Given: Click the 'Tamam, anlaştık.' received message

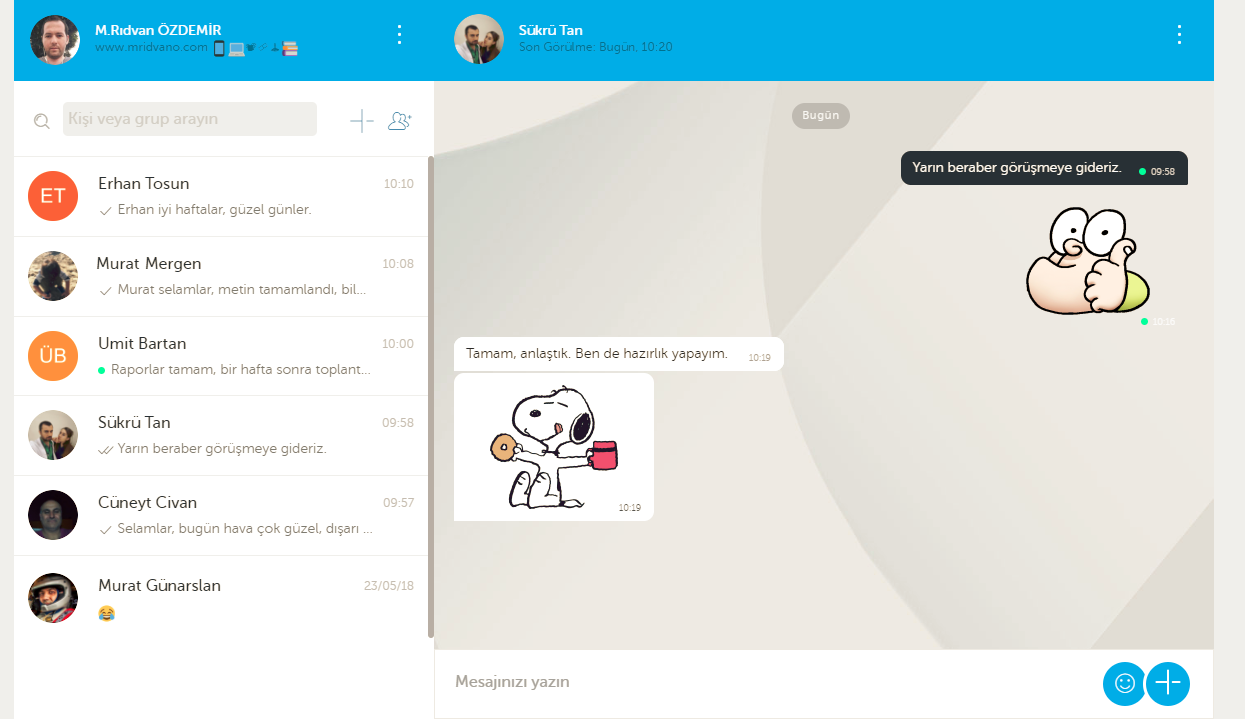Looking at the screenshot, I should [x=619, y=354].
